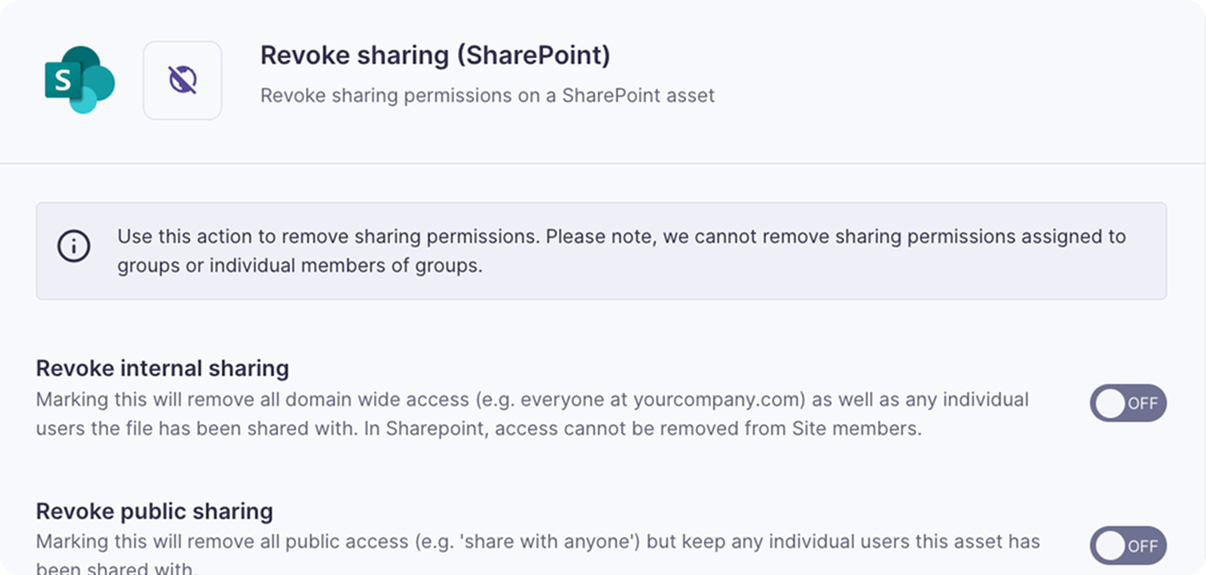Click the white knob of public sharing switch
Image resolution: width=1206 pixels, height=575 pixels.
point(1110,545)
